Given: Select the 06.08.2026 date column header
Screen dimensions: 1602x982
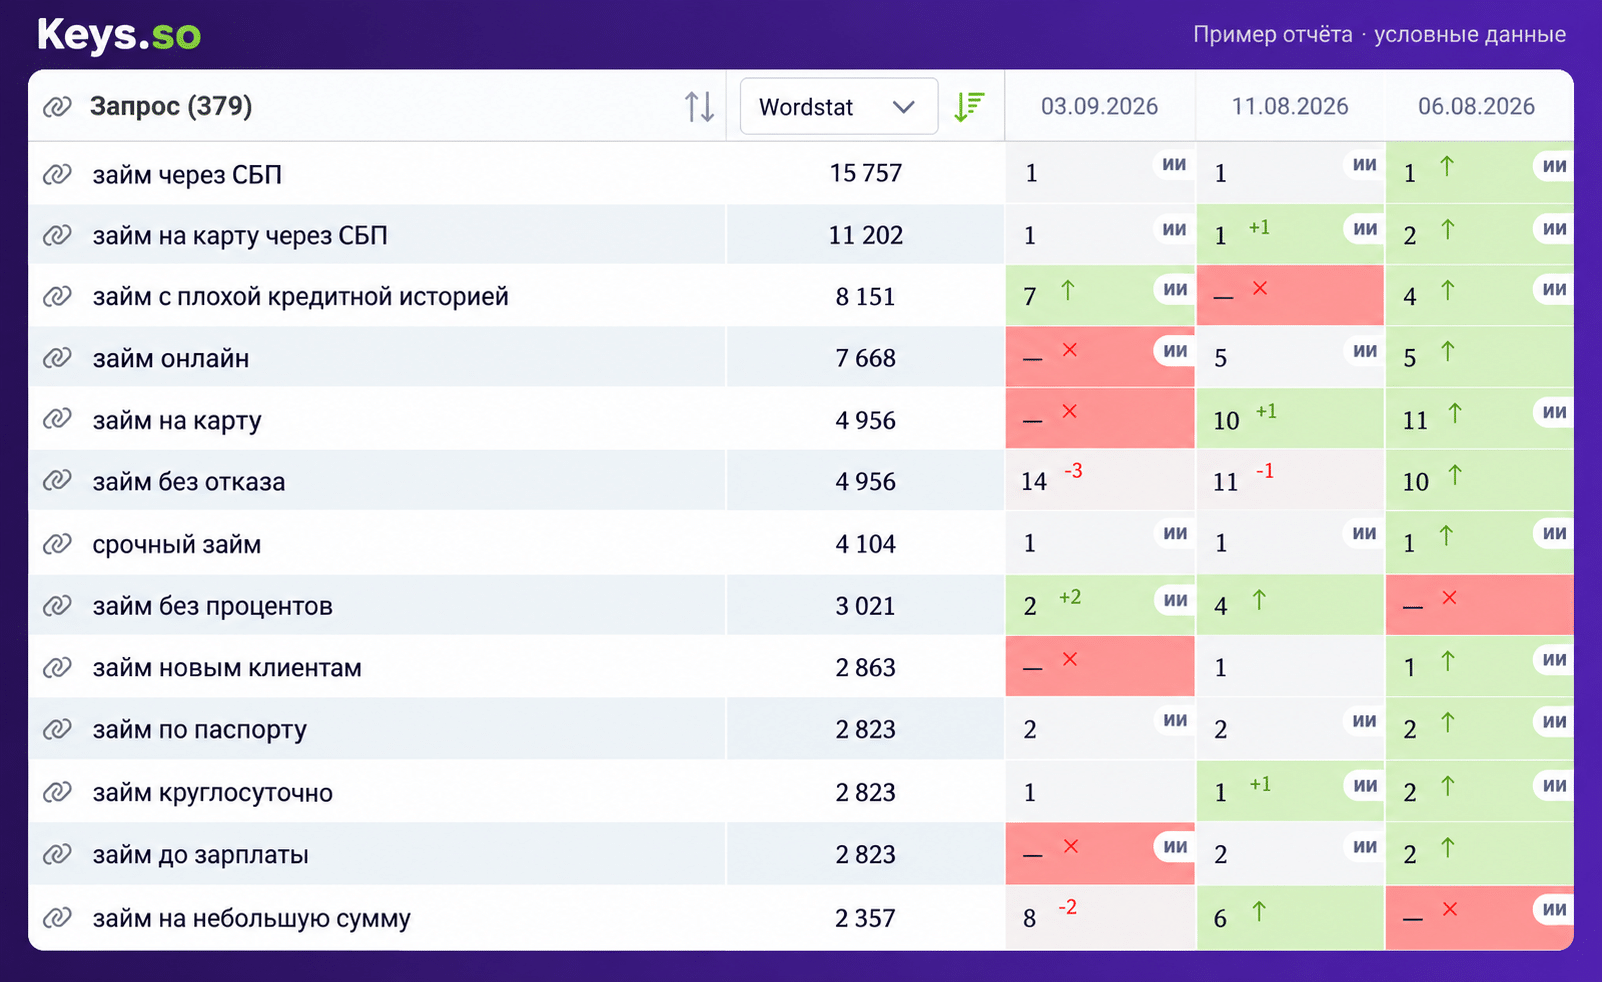Looking at the screenshot, I should pyautogui.click(x=1476, y=106).
